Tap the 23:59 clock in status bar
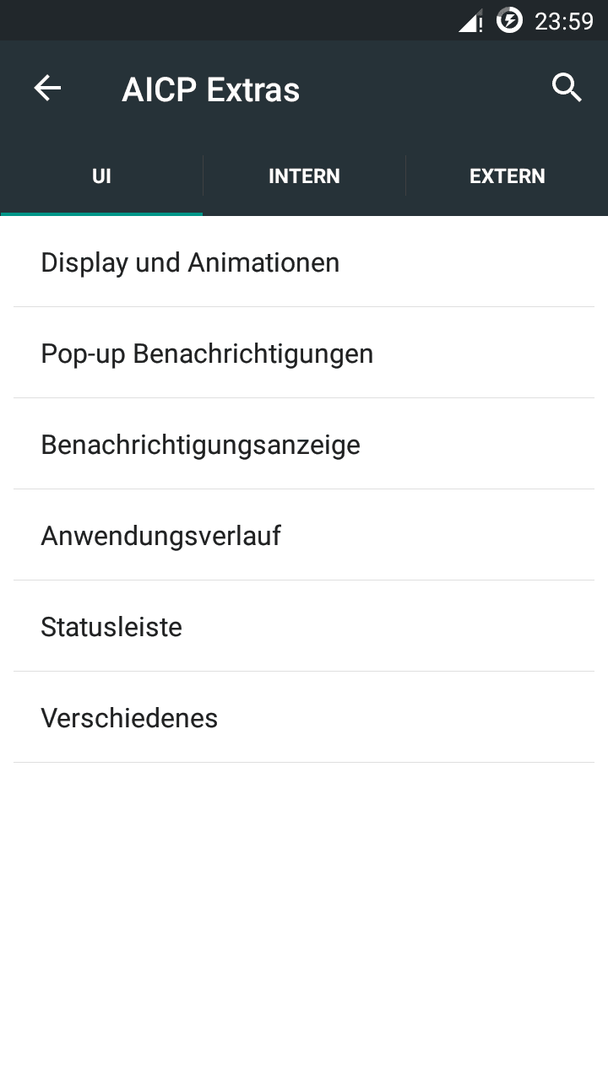The image size is (608, 1080). click(564, 21)
